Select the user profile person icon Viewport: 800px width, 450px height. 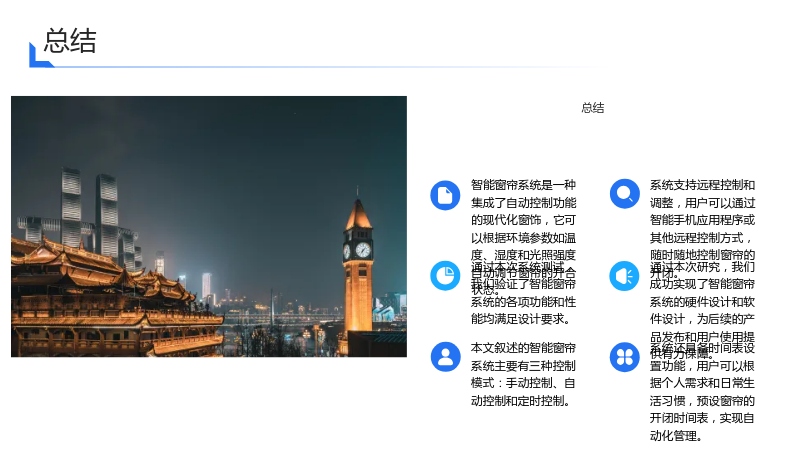[445, 357]
